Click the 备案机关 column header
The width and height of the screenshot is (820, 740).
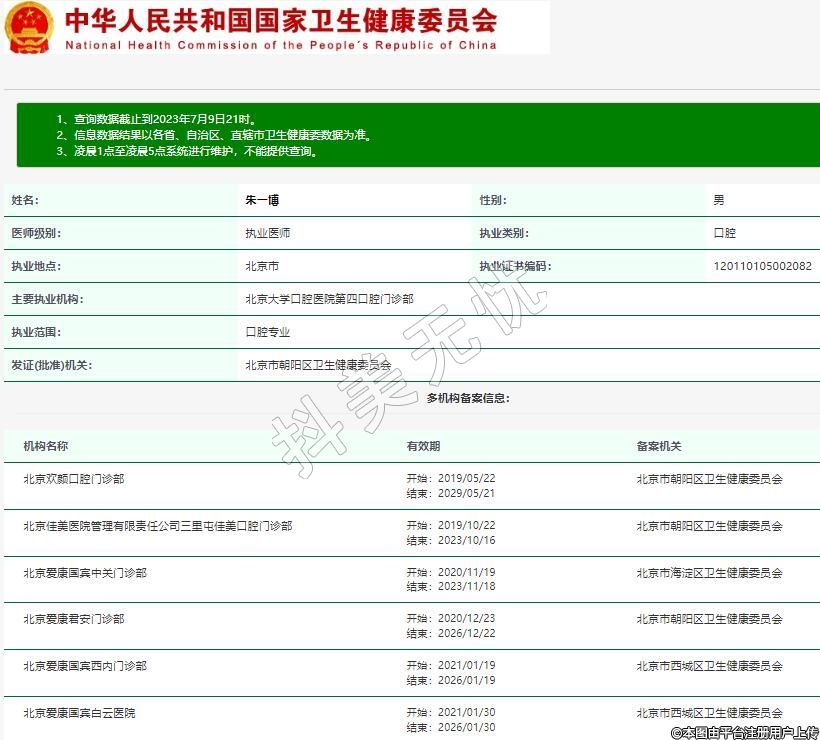[659, 446]
